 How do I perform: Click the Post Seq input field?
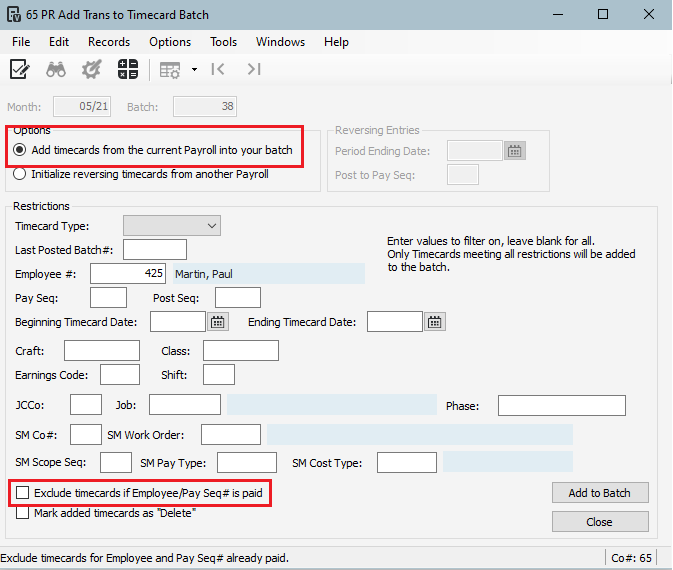point(238,297)
